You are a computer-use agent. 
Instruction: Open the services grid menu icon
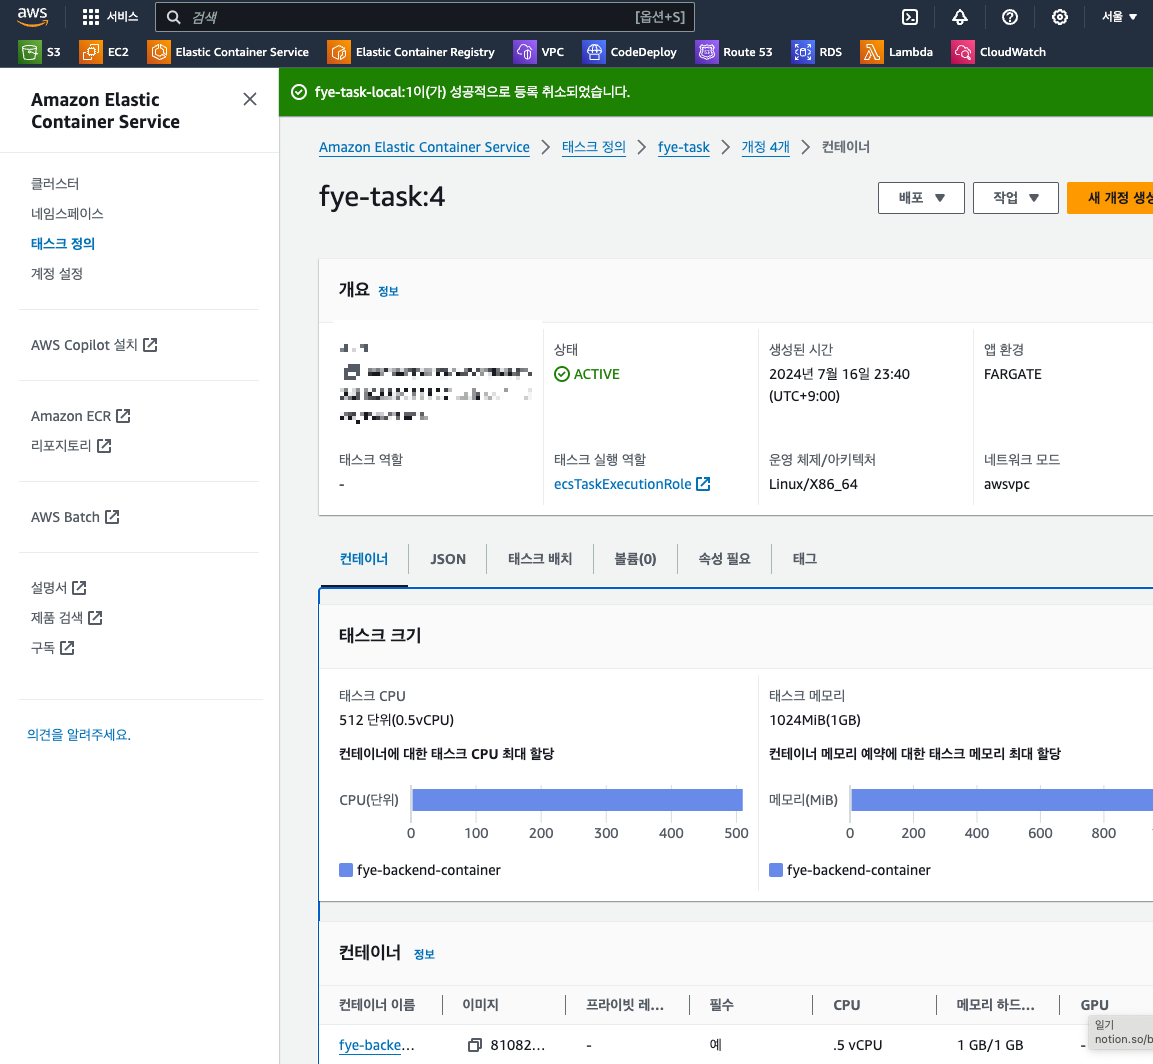[90, 17]
